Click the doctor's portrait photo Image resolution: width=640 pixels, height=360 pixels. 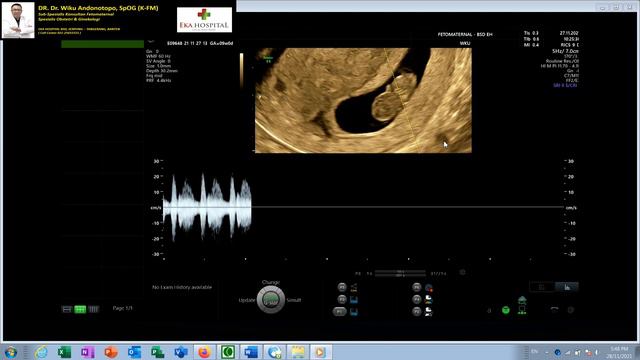pyautogui.click(x=18, y=20)
